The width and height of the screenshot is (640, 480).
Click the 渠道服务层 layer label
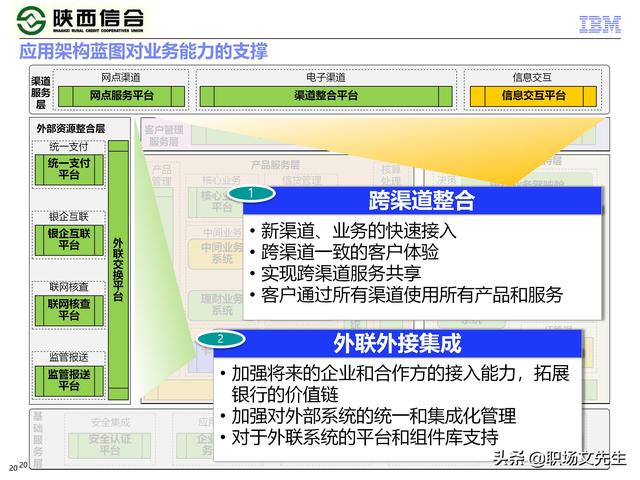click(41, 93)
